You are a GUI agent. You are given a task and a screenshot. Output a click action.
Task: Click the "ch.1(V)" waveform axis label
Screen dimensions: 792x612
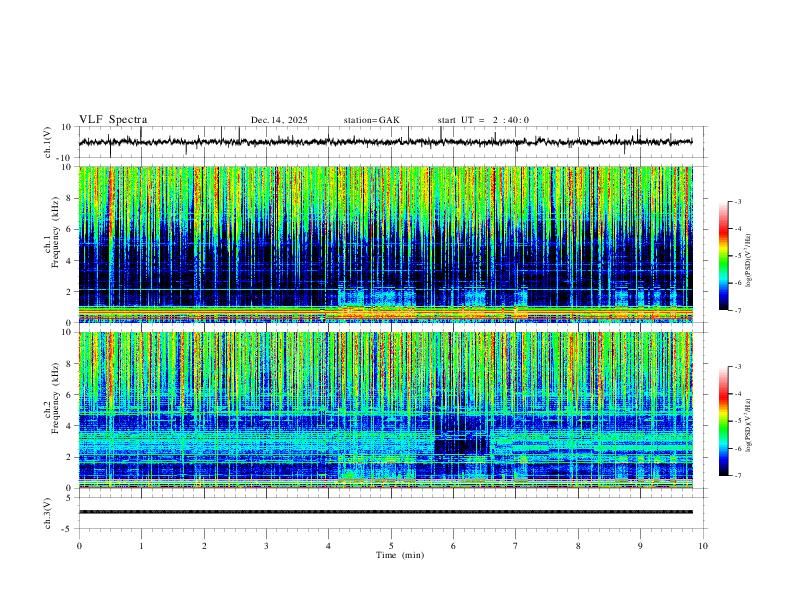[47, 142]
